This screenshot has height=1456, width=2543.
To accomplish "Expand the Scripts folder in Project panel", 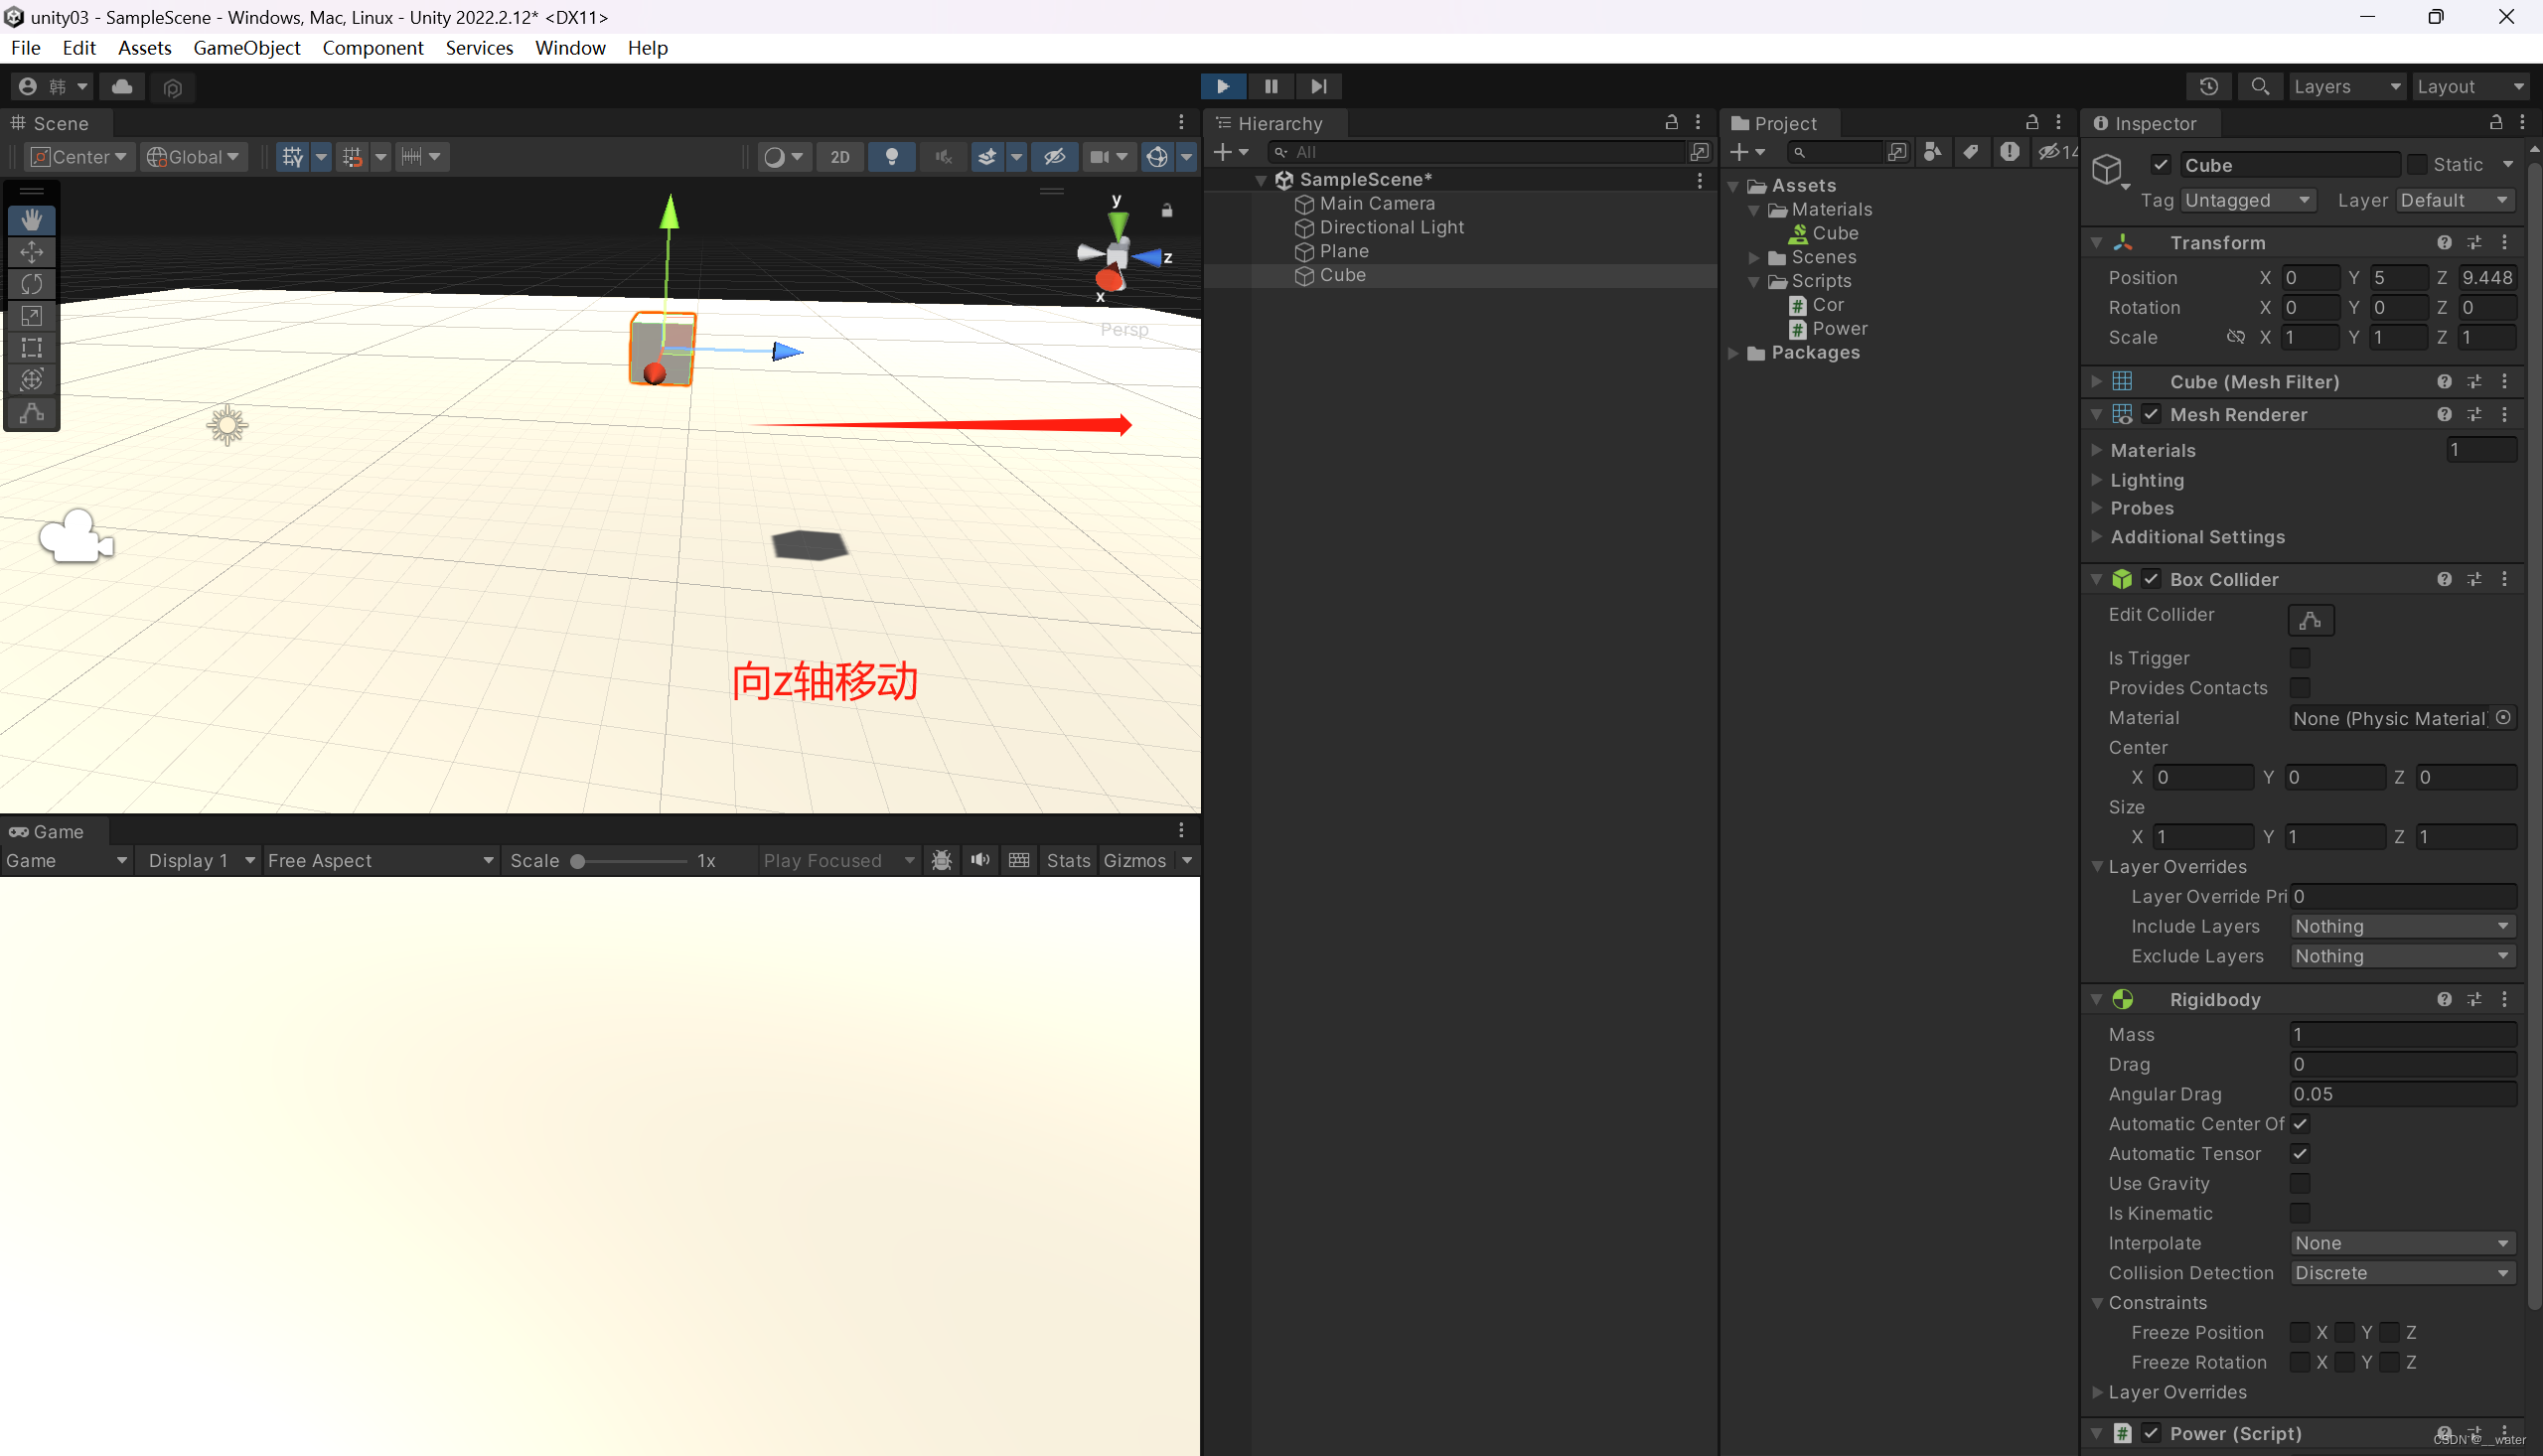I will pyautogui.click(x=1754, y=281).
